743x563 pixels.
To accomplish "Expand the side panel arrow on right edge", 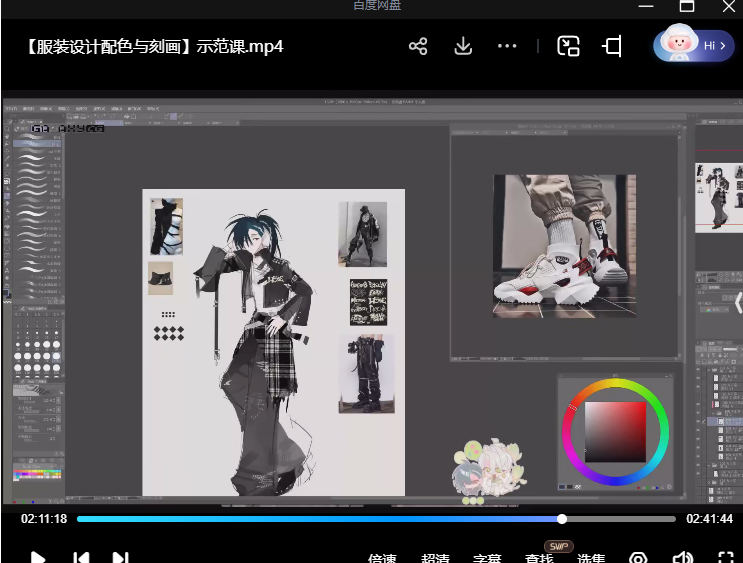I will [738, 302].
